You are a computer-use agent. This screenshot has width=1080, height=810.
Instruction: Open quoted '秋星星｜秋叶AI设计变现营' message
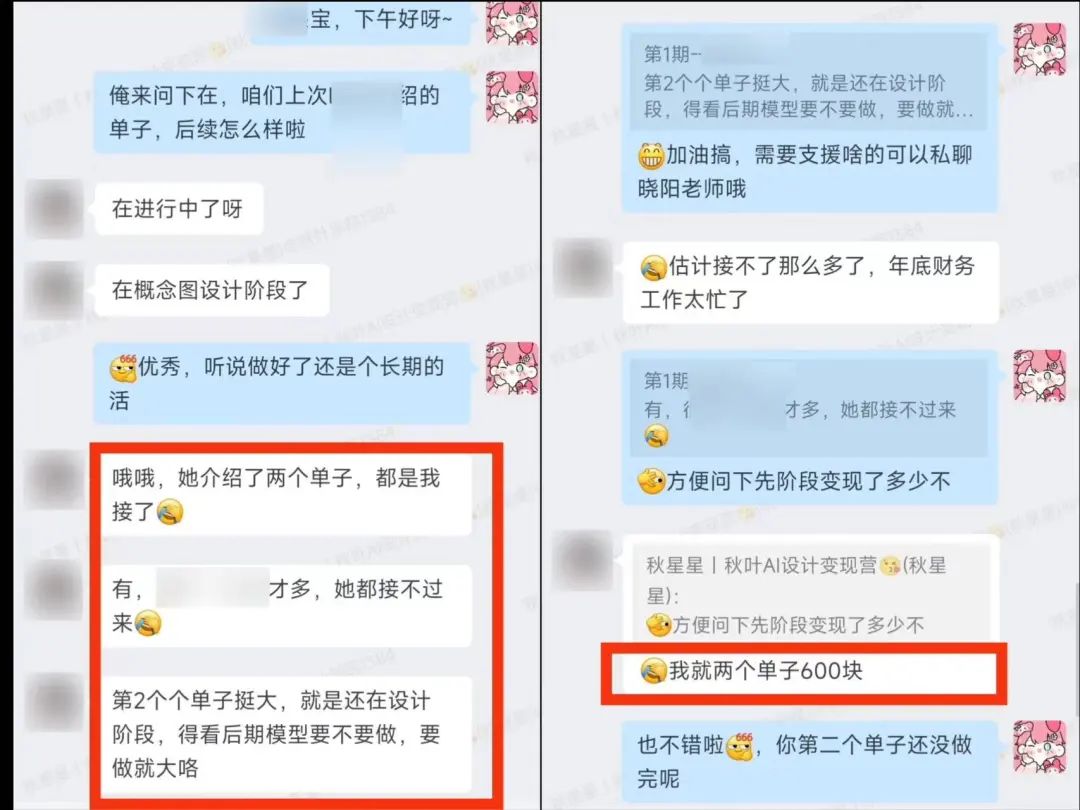(x=810, y=594)
